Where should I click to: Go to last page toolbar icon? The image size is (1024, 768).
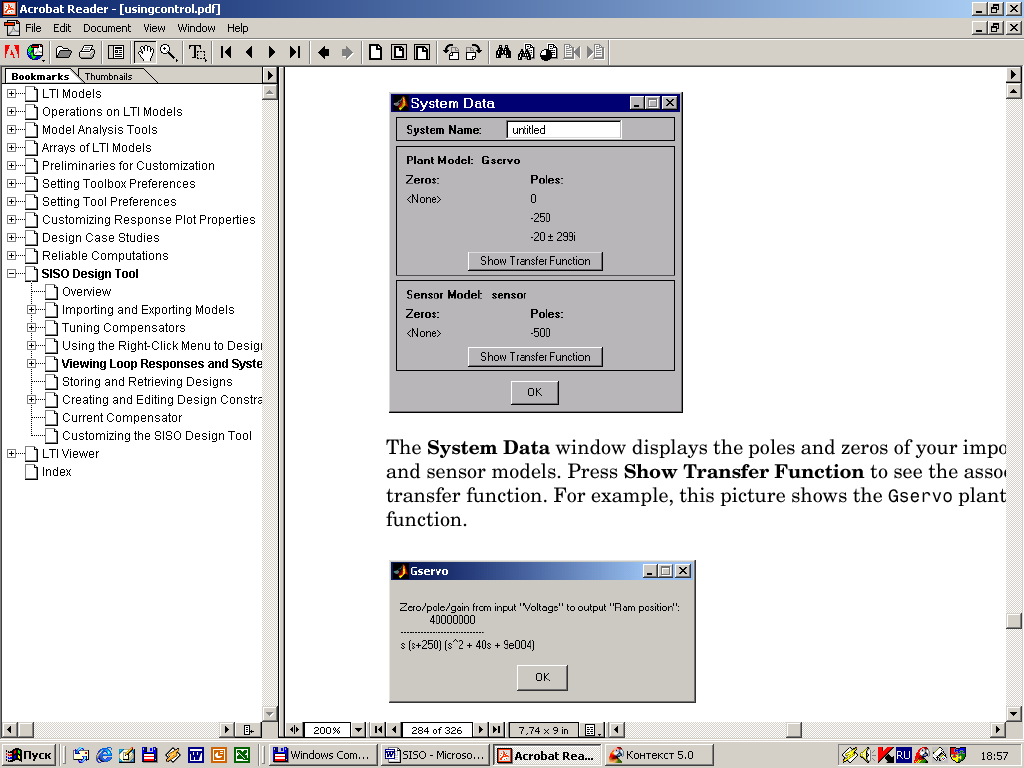pos(295,52)
